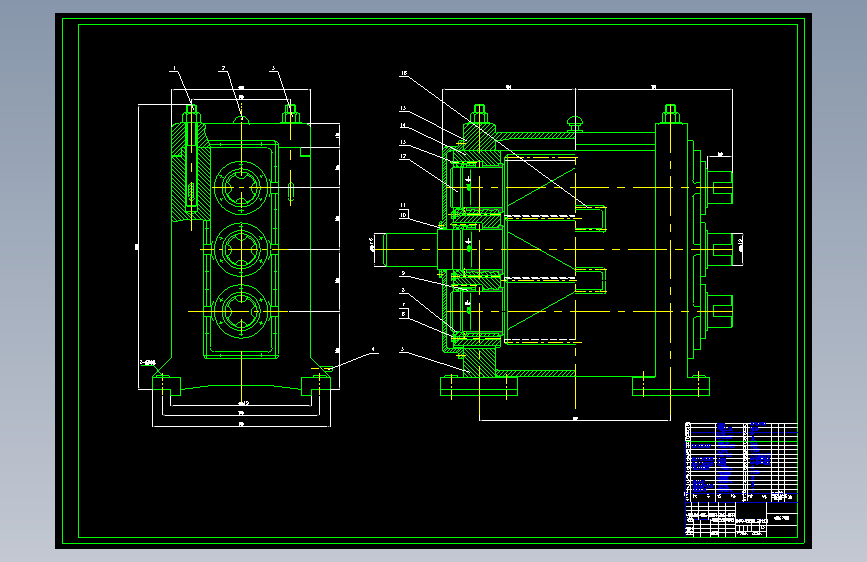The image size is (867, 562).
Task: Select the top-left hex bolt in front view
Action: (x=192, y=114)
